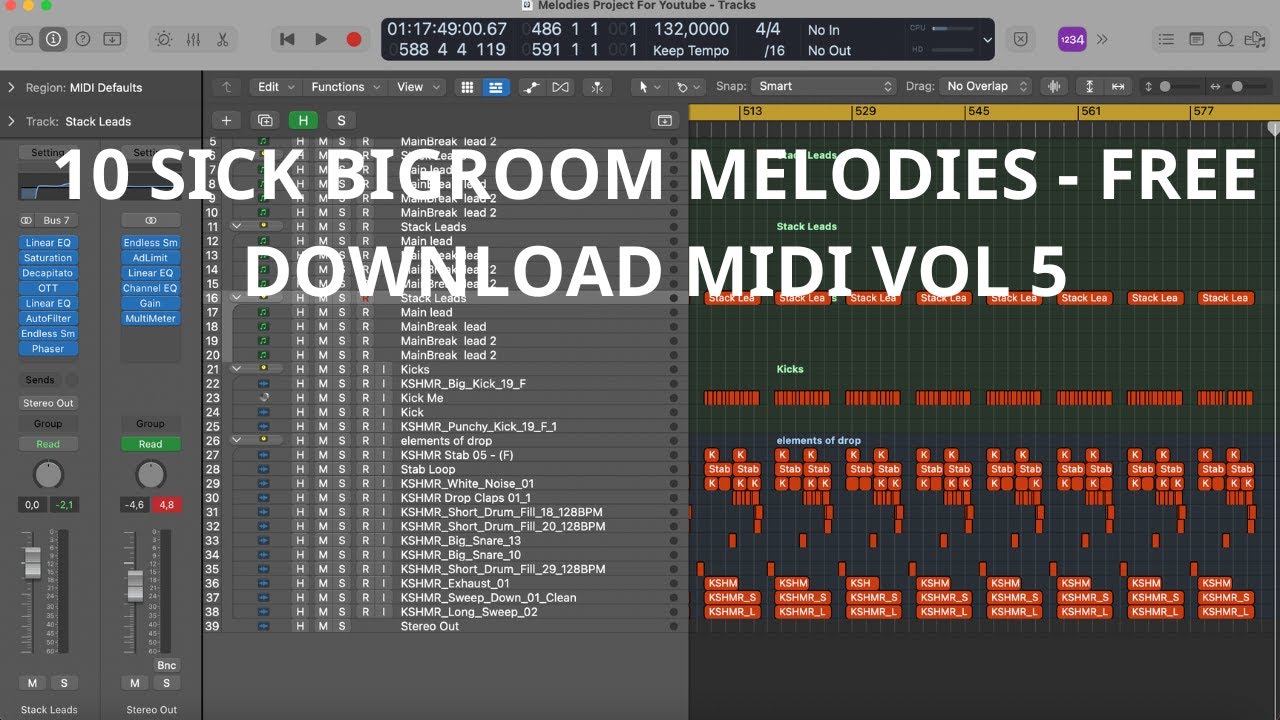The width and height of the screenshot is (1280, 720).
Task: Open the Mixer faders button
Action: tap(193, 39)
